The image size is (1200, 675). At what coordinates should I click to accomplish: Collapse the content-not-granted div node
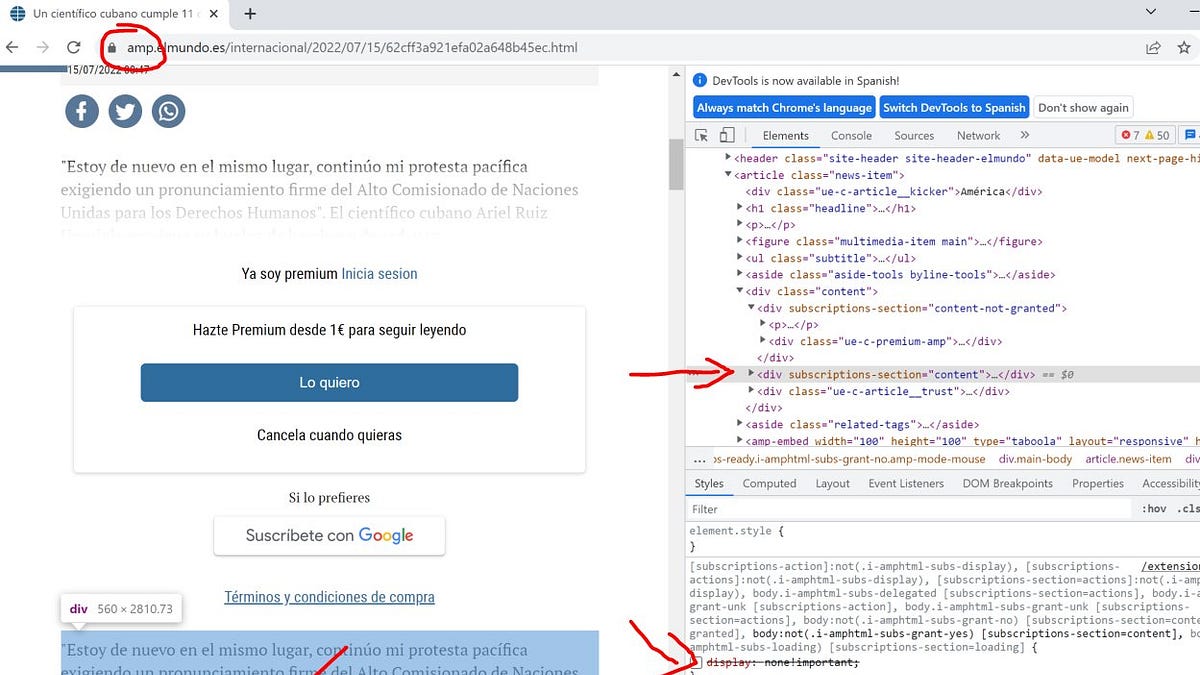[752, 308]
